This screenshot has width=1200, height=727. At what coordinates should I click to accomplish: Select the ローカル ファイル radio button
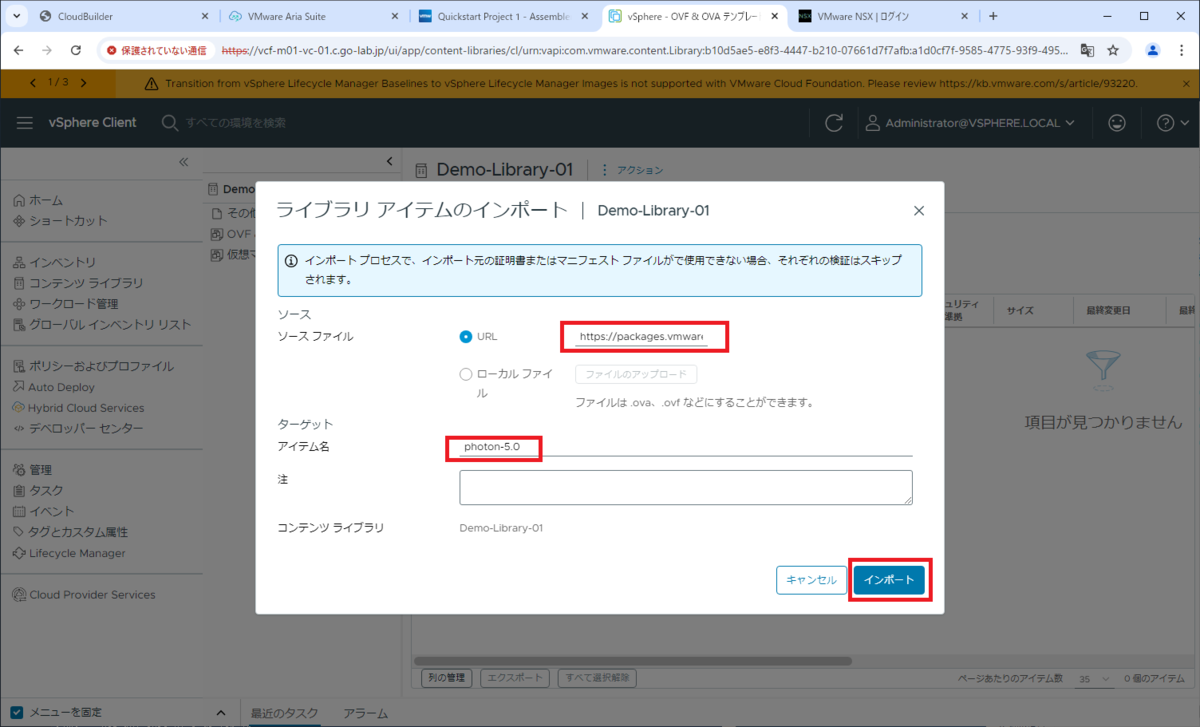(466, 375)
